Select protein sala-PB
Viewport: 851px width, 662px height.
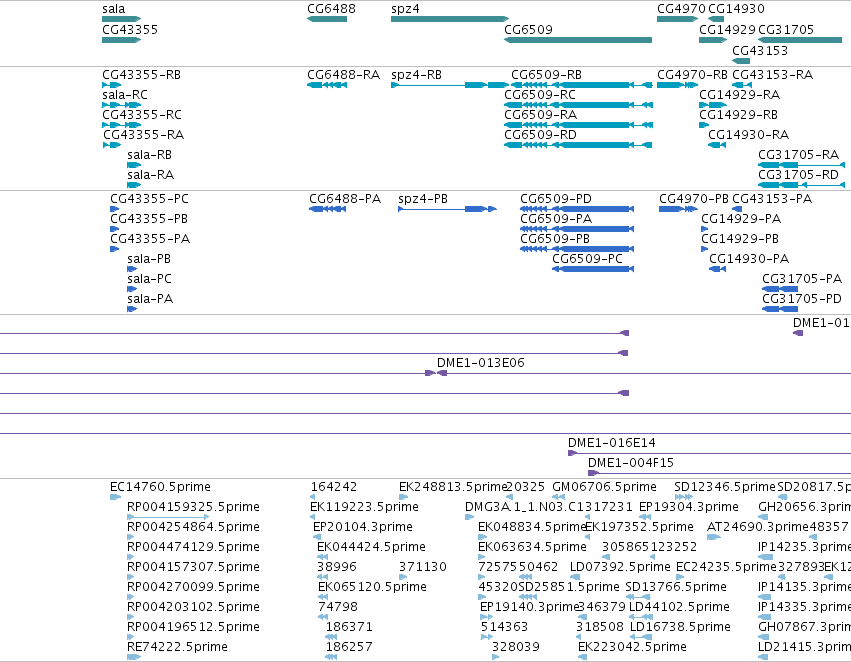pos(149,259)
